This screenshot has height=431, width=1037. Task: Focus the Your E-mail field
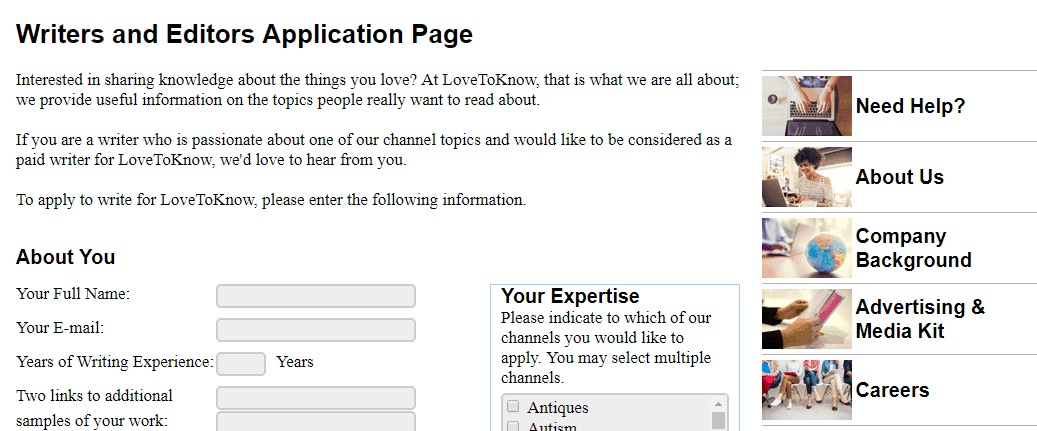point(316,330)
